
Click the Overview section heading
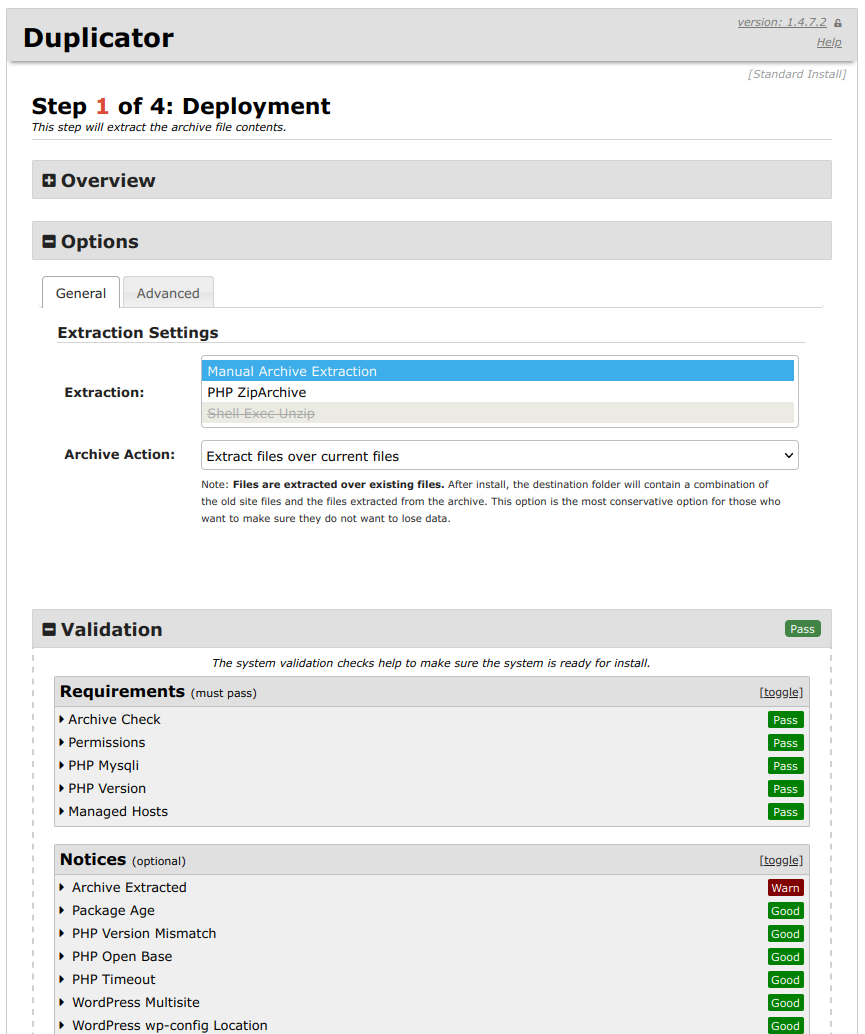click(108, 181)
